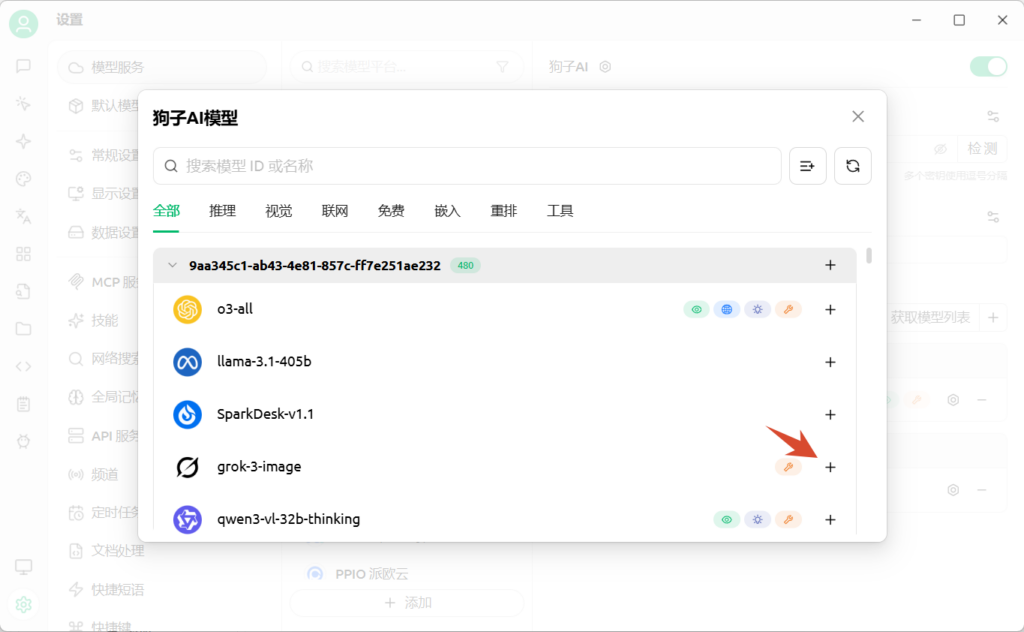Screen dimensions: 1024x632
Task: Add all models in the 9aa345c1 group
Action: [x=830, y=265]
